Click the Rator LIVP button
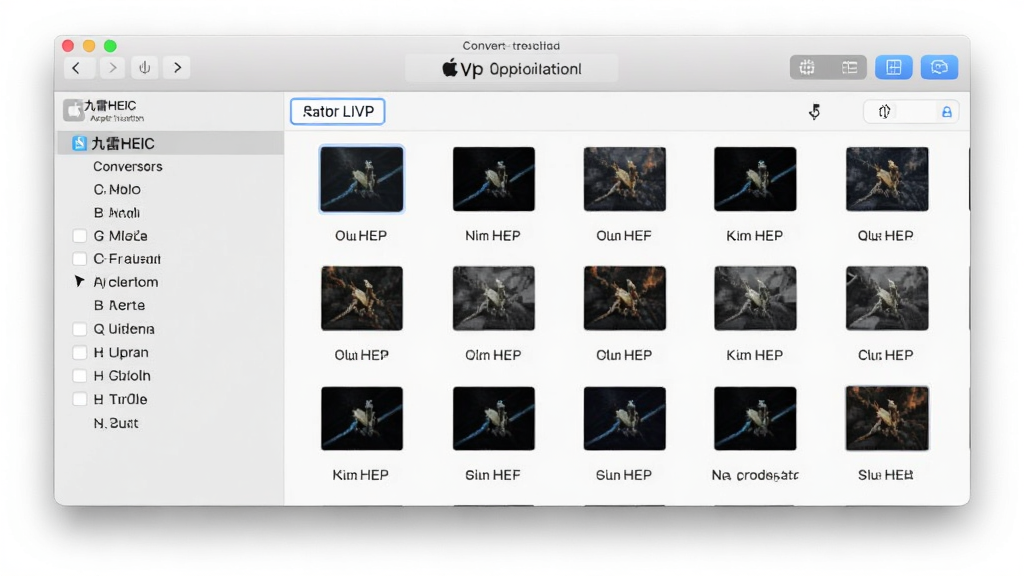The image size is (1024, 576). (x=338, y=112)
